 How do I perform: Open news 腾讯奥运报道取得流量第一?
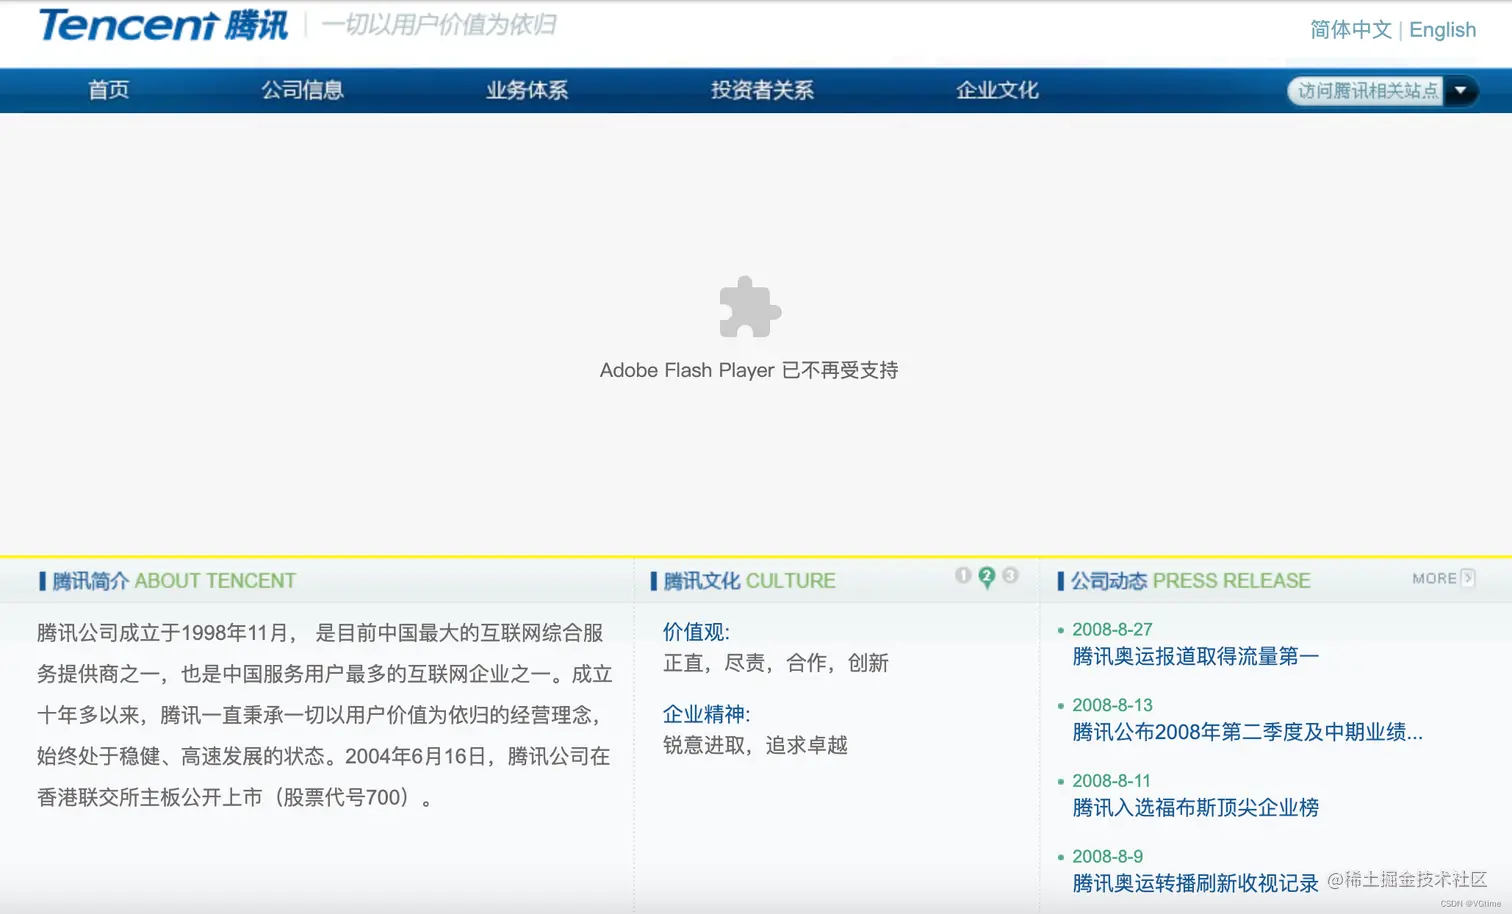(x=1196, y=656)
